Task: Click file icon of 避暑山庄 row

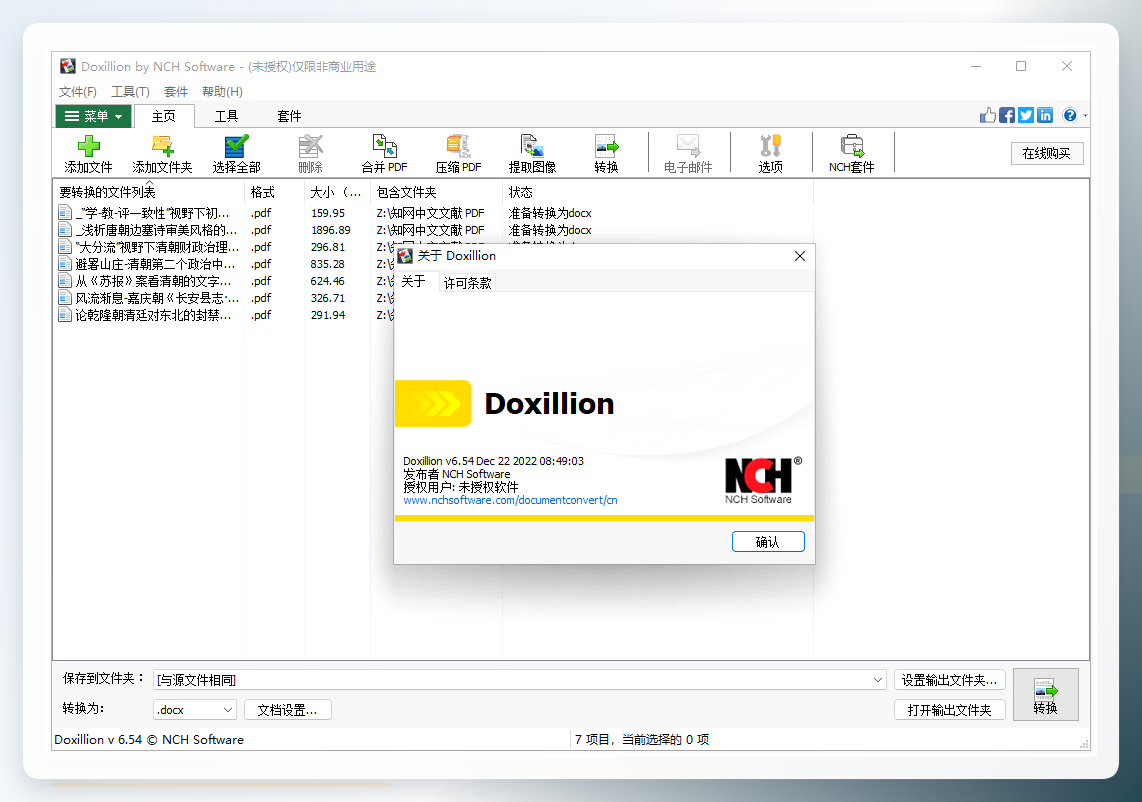Action: click(65, 264)
